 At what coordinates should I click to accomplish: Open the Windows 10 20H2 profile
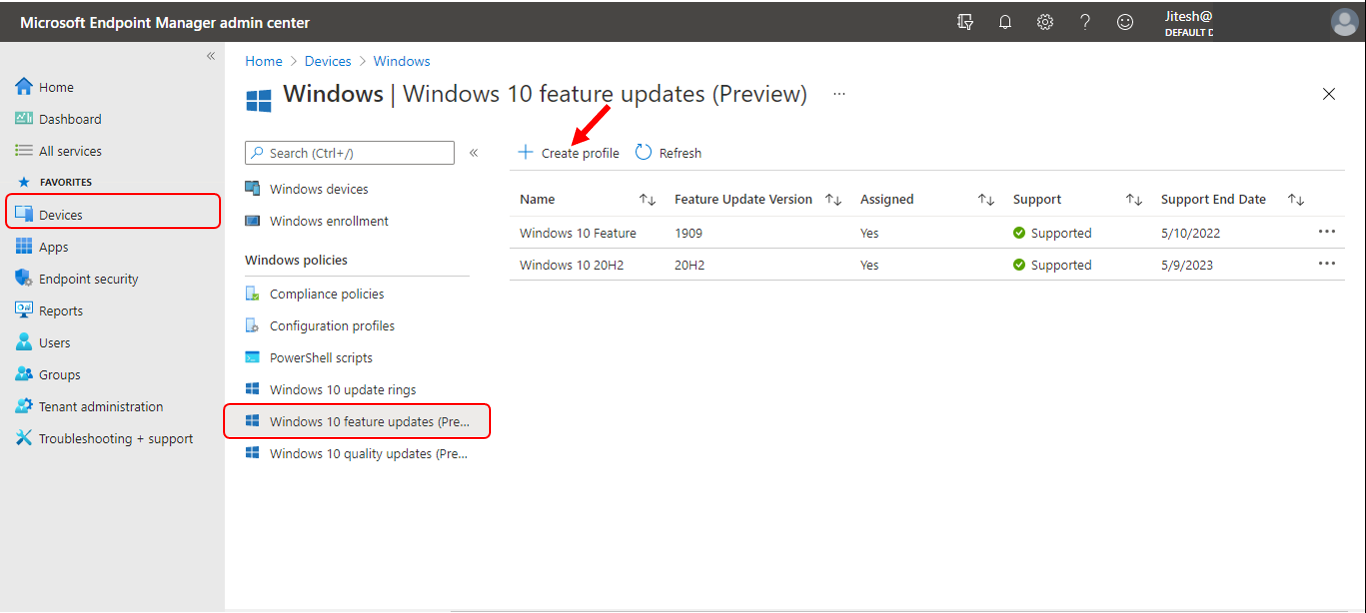tap(572, 265)
